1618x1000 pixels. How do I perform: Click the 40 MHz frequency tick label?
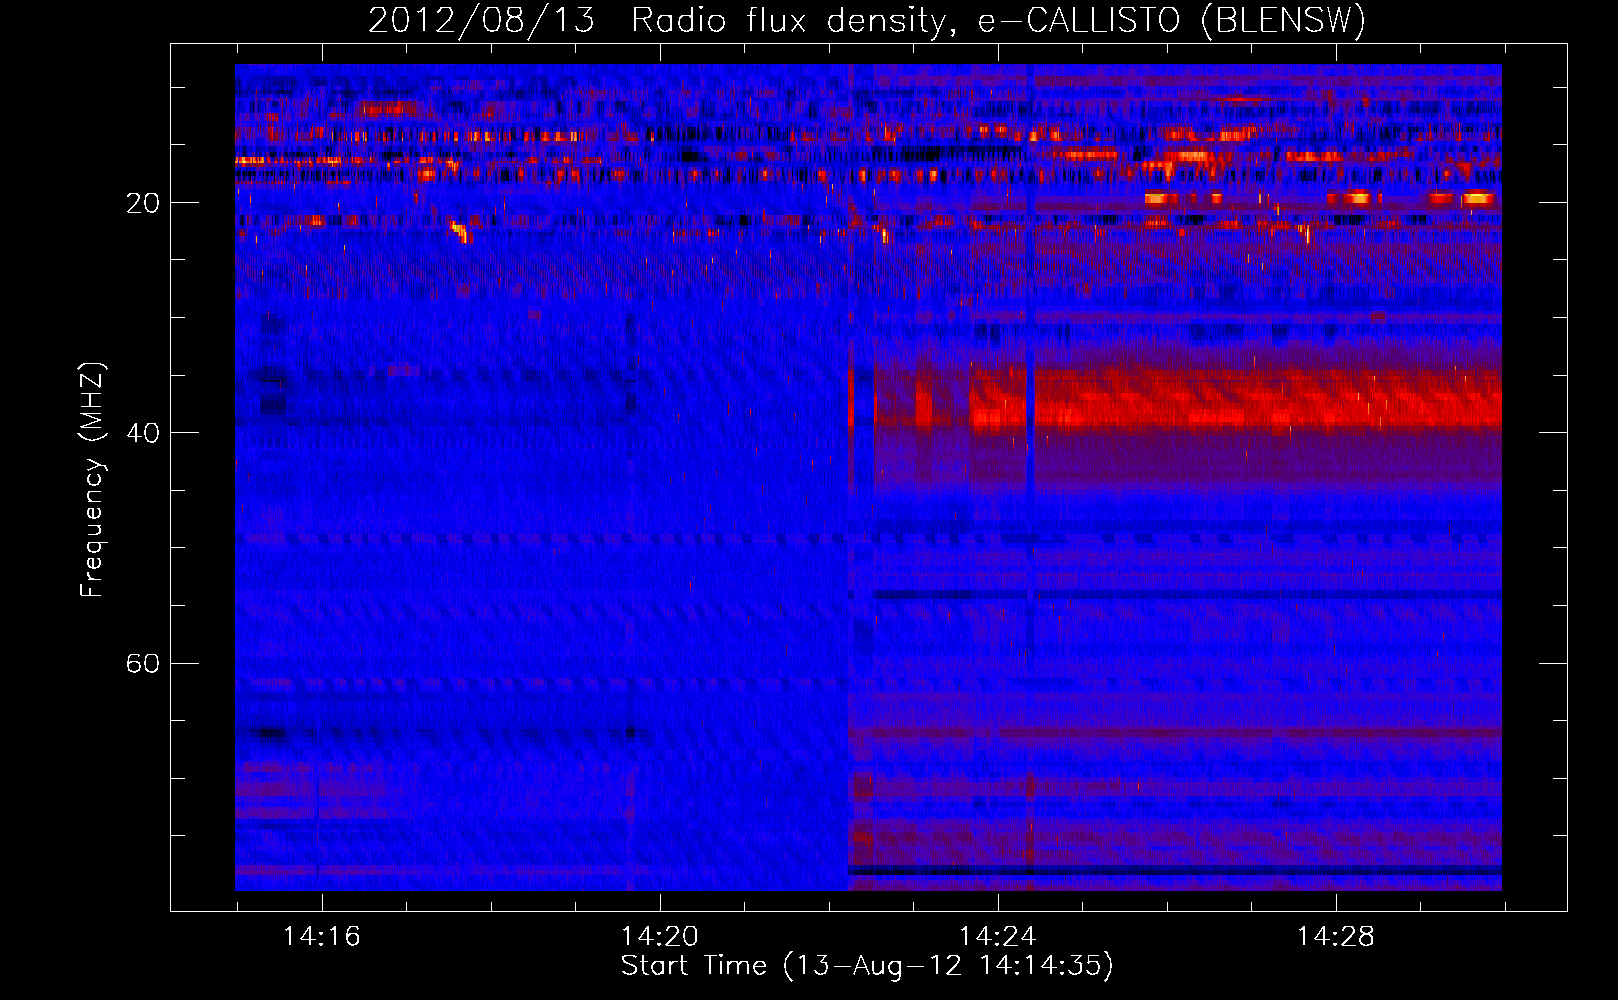coord(143,433)
